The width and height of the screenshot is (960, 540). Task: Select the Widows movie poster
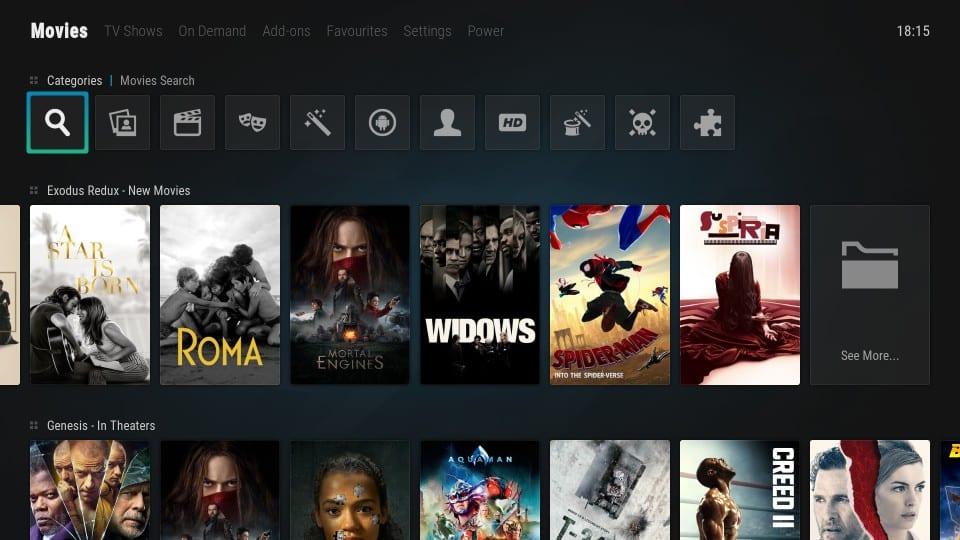[480, 295]
